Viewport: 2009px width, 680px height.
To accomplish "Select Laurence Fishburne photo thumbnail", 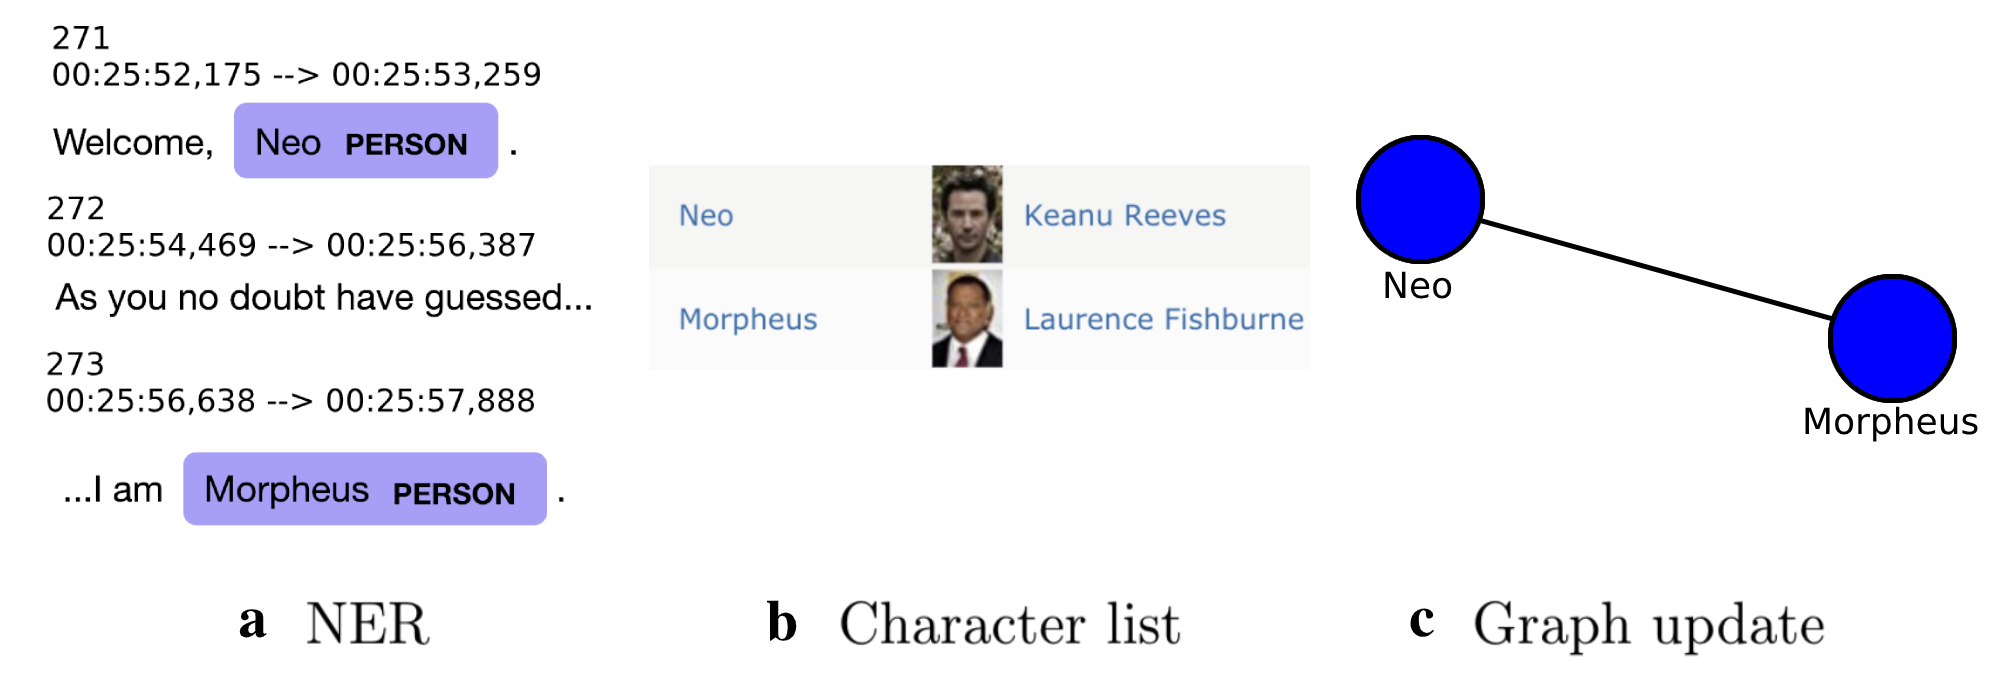I will pos(967,319).
